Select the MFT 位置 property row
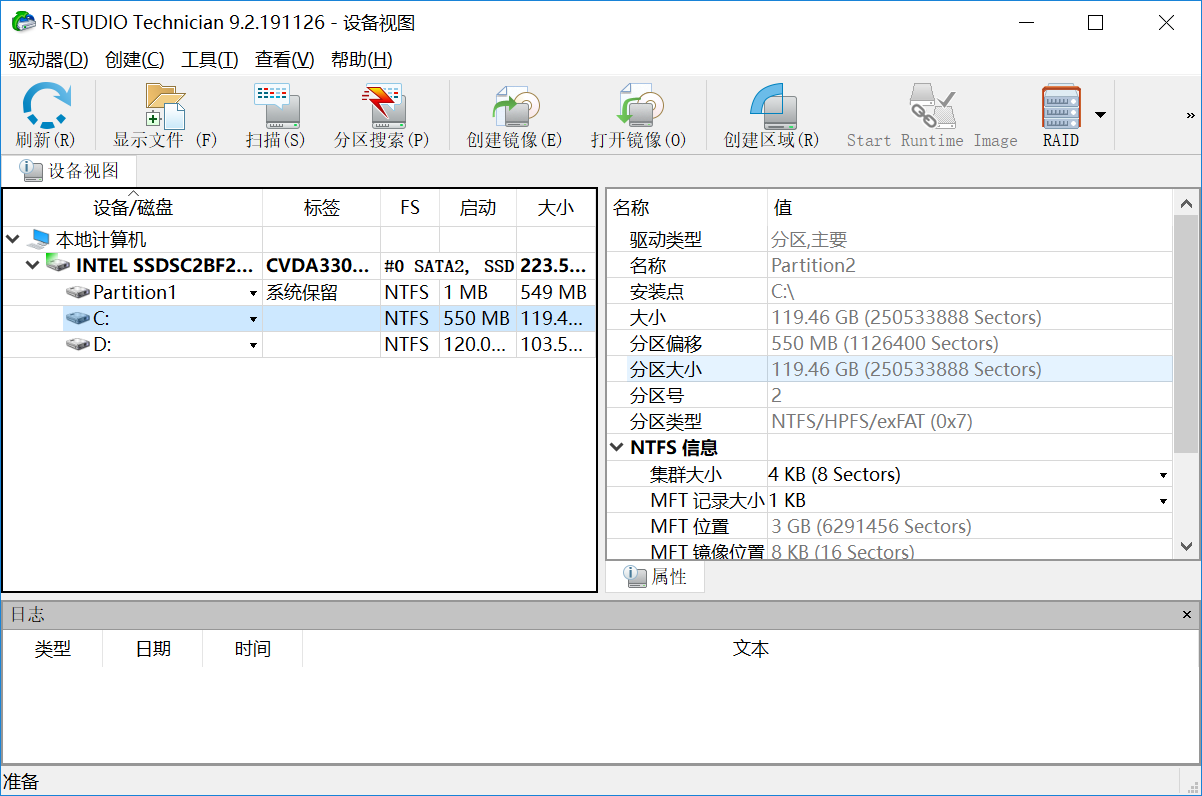This screenshot has width=1202, height=796. 889,526
